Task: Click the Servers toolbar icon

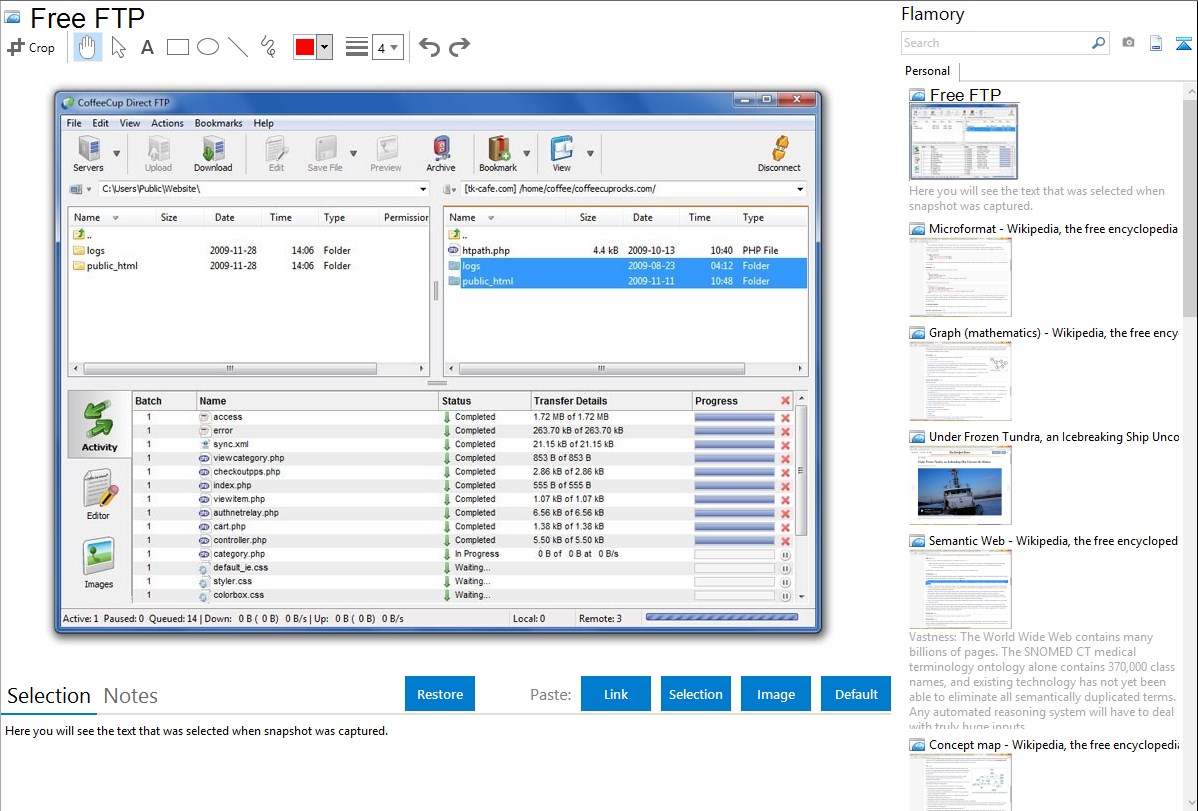Action: pyautogui.click(x=89, y=154)
